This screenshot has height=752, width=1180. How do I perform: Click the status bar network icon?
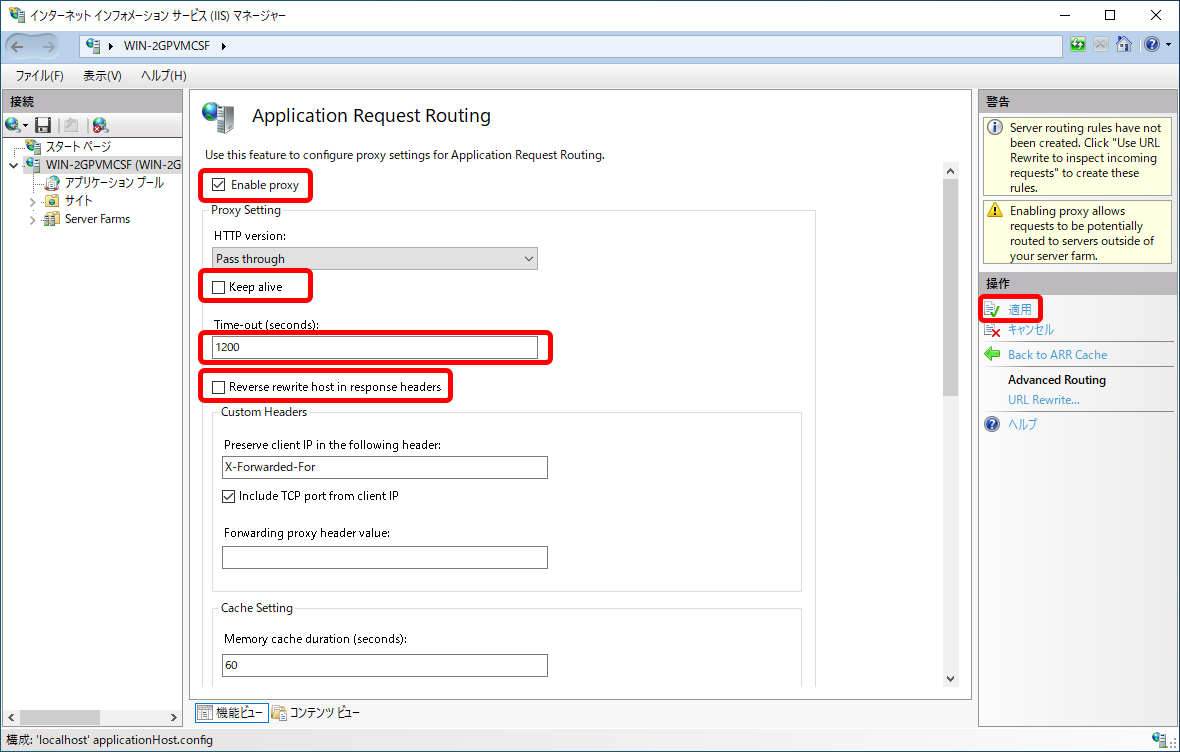click(1160, 739)
